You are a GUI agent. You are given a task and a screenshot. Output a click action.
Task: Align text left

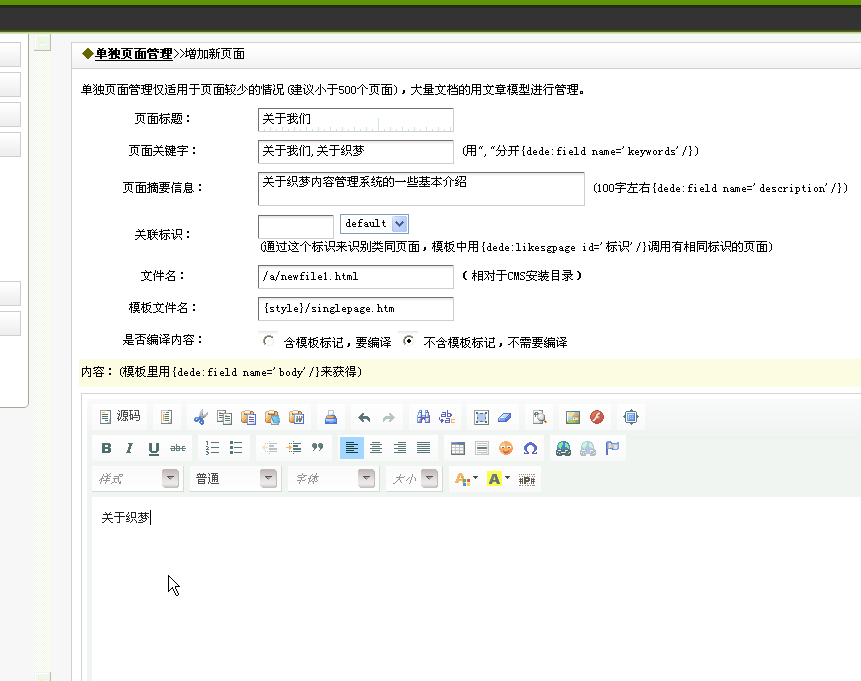pos(351,448)
